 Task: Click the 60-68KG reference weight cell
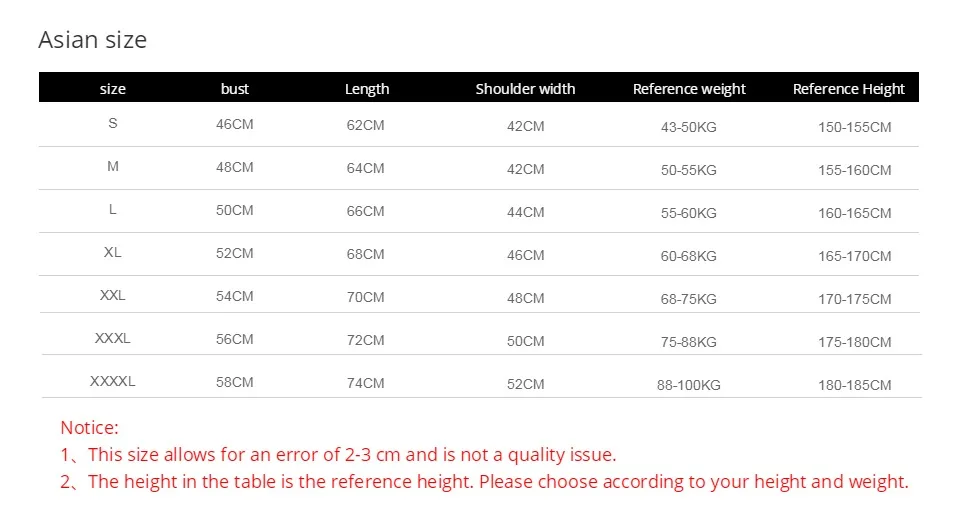pyautogui.click(x=689, y=256)
